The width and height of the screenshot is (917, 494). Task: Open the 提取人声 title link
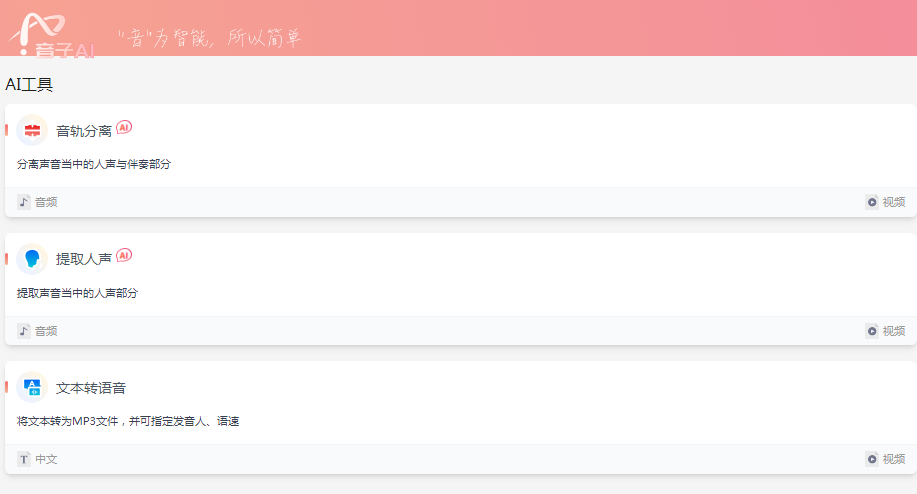coord(84,259)
